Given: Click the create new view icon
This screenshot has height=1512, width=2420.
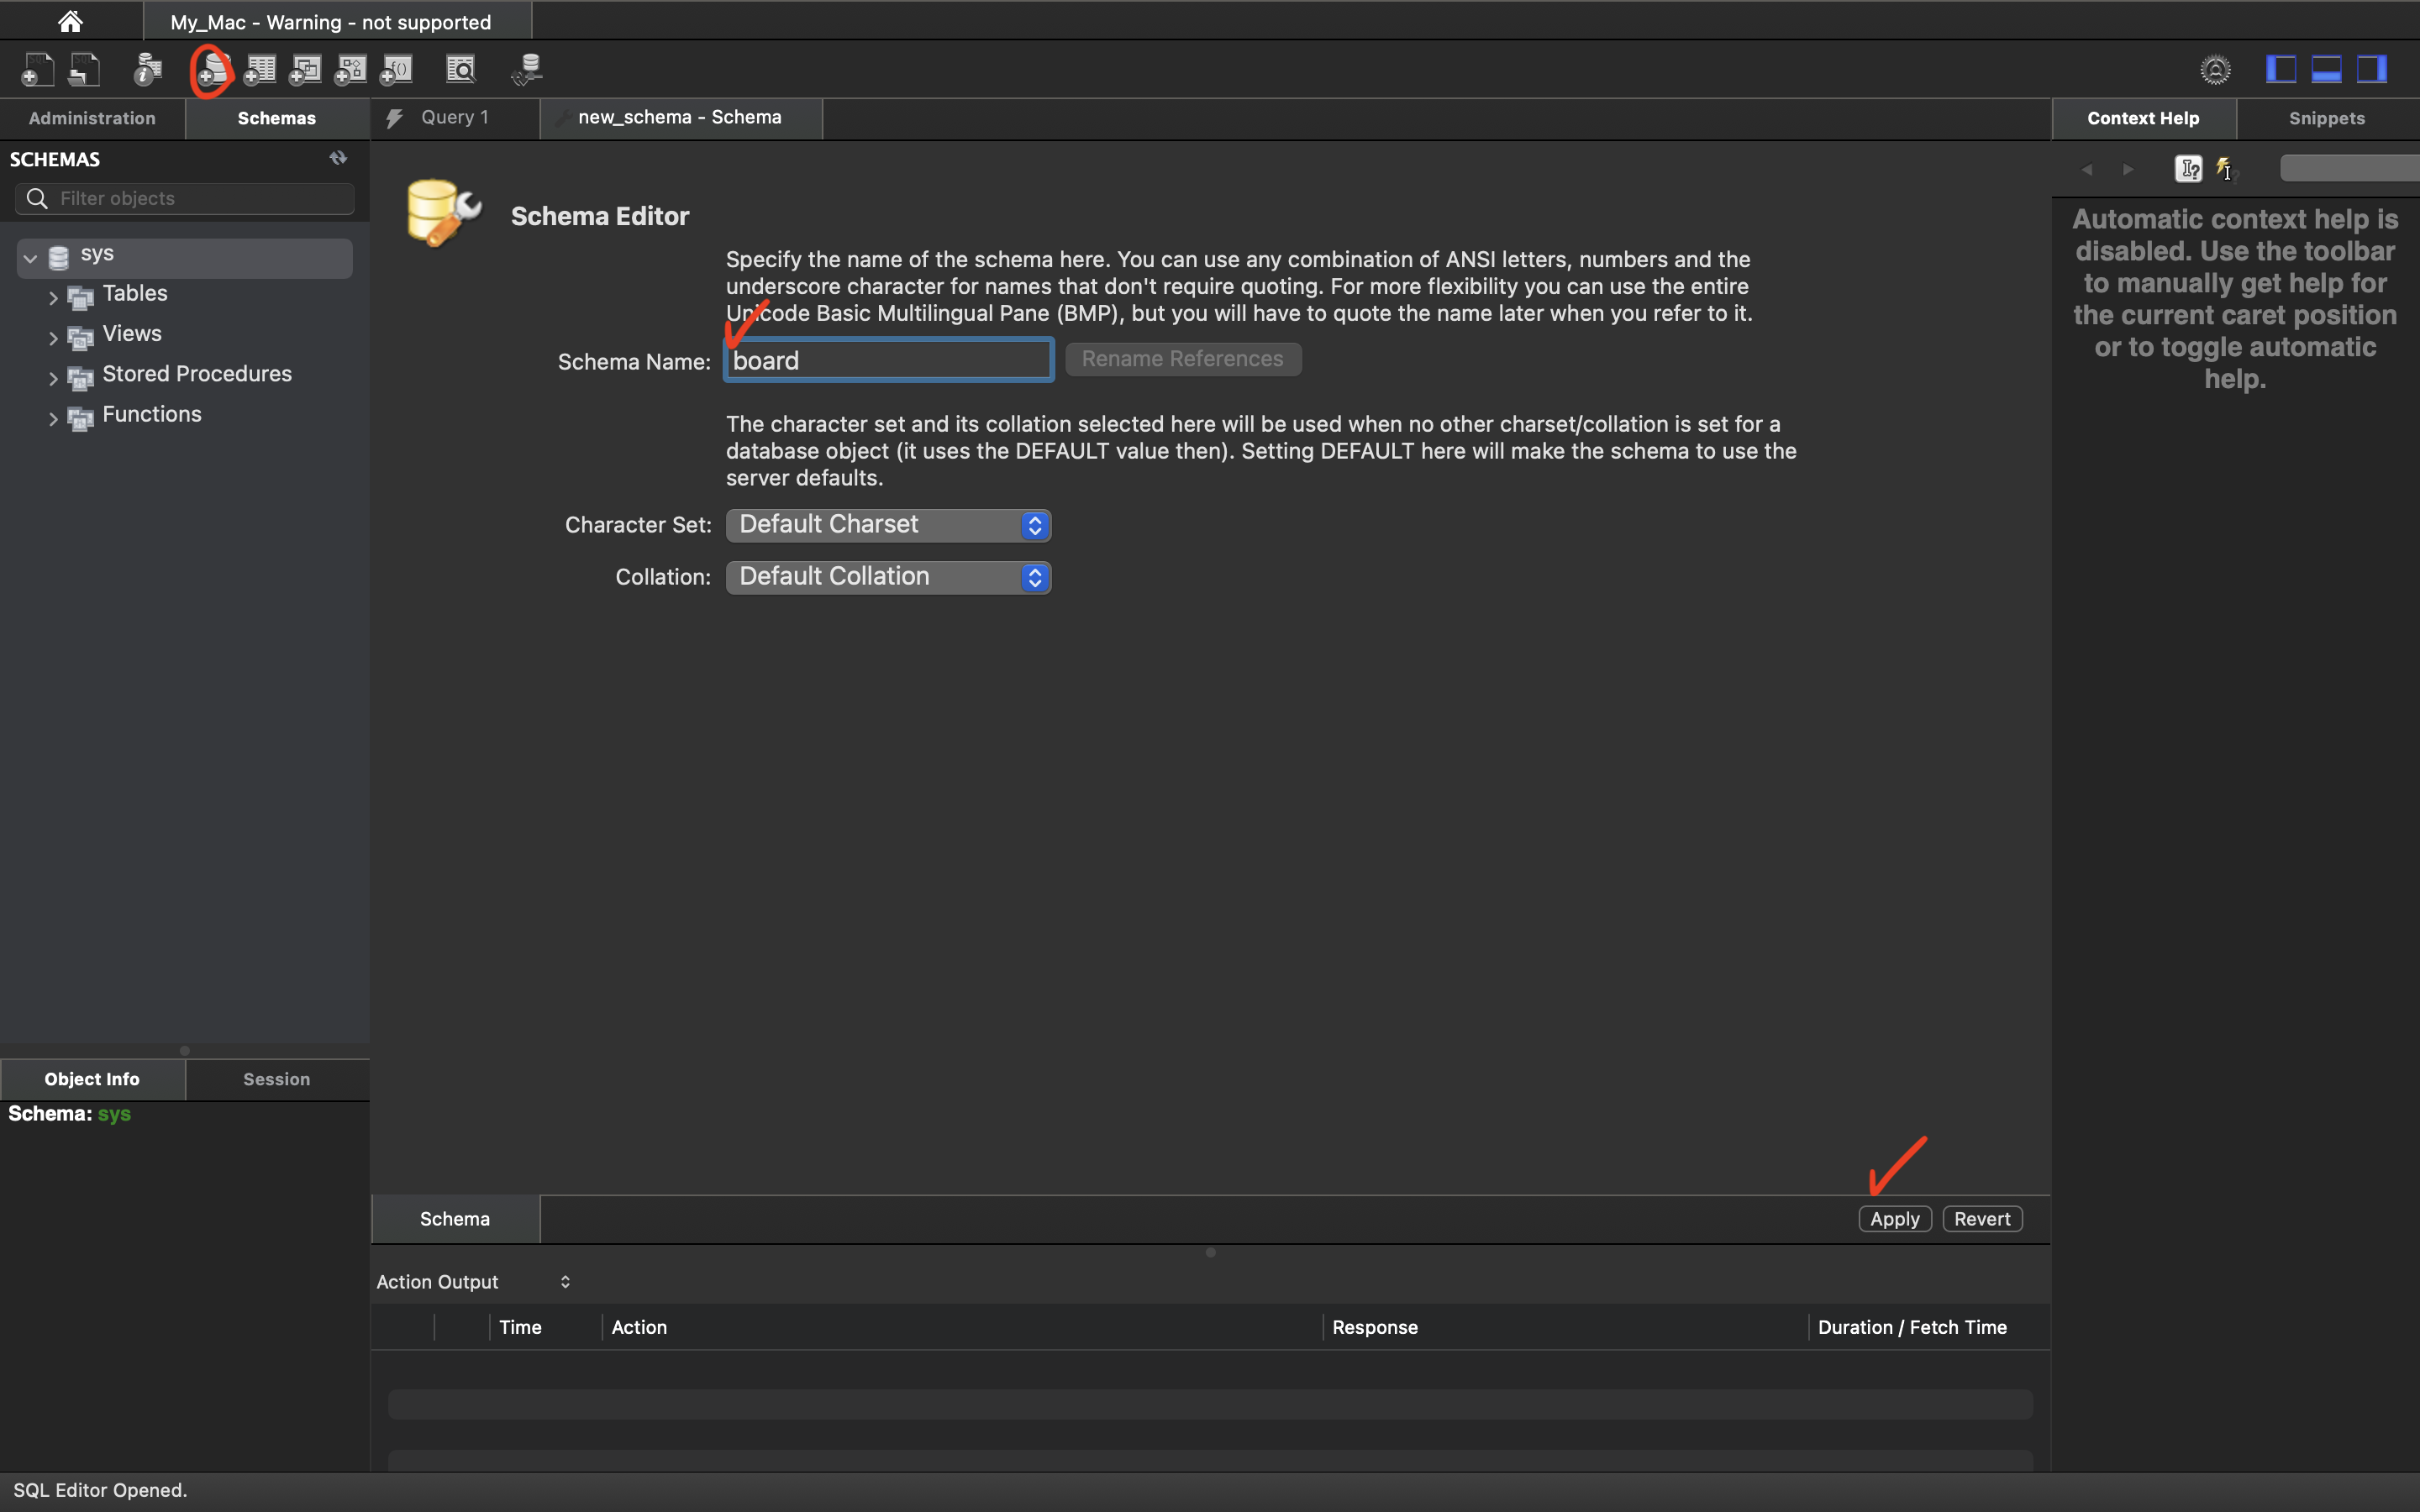Looking at the screenshot, I should (x=305, y=69).
